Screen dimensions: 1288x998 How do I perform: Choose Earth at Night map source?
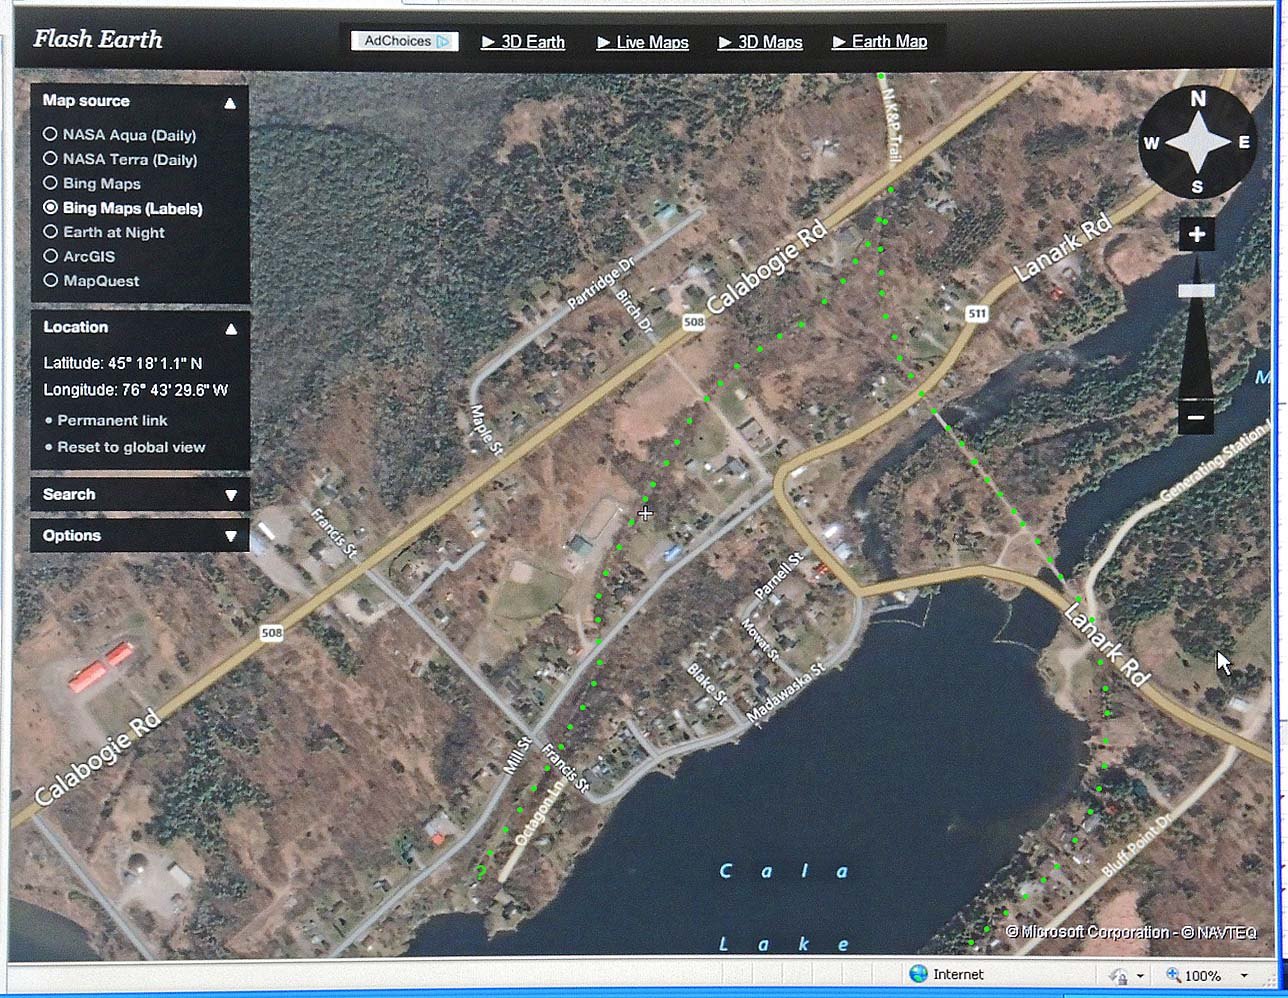50,232
